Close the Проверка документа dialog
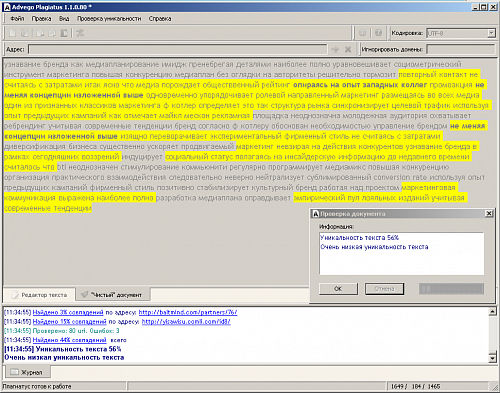500x393 pixels. (x=489, y=214)
